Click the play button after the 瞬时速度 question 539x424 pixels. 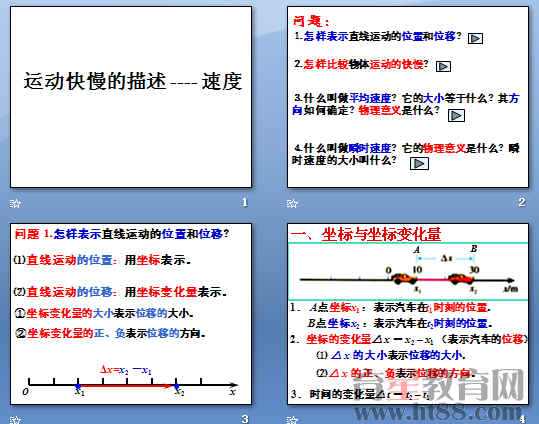tap(419, 164)
